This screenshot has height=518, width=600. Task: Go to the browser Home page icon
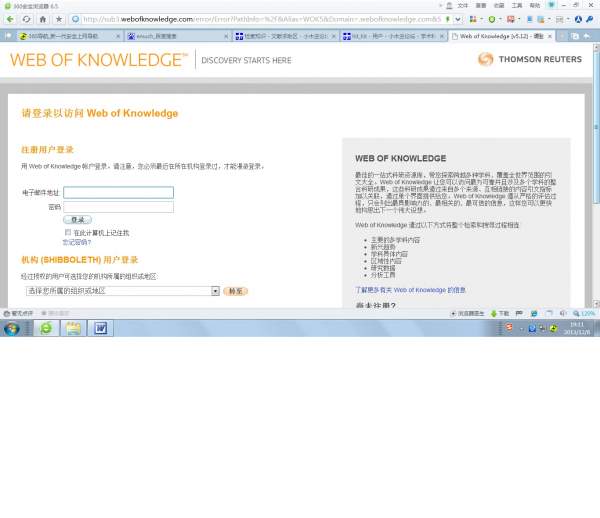(42, 19)
